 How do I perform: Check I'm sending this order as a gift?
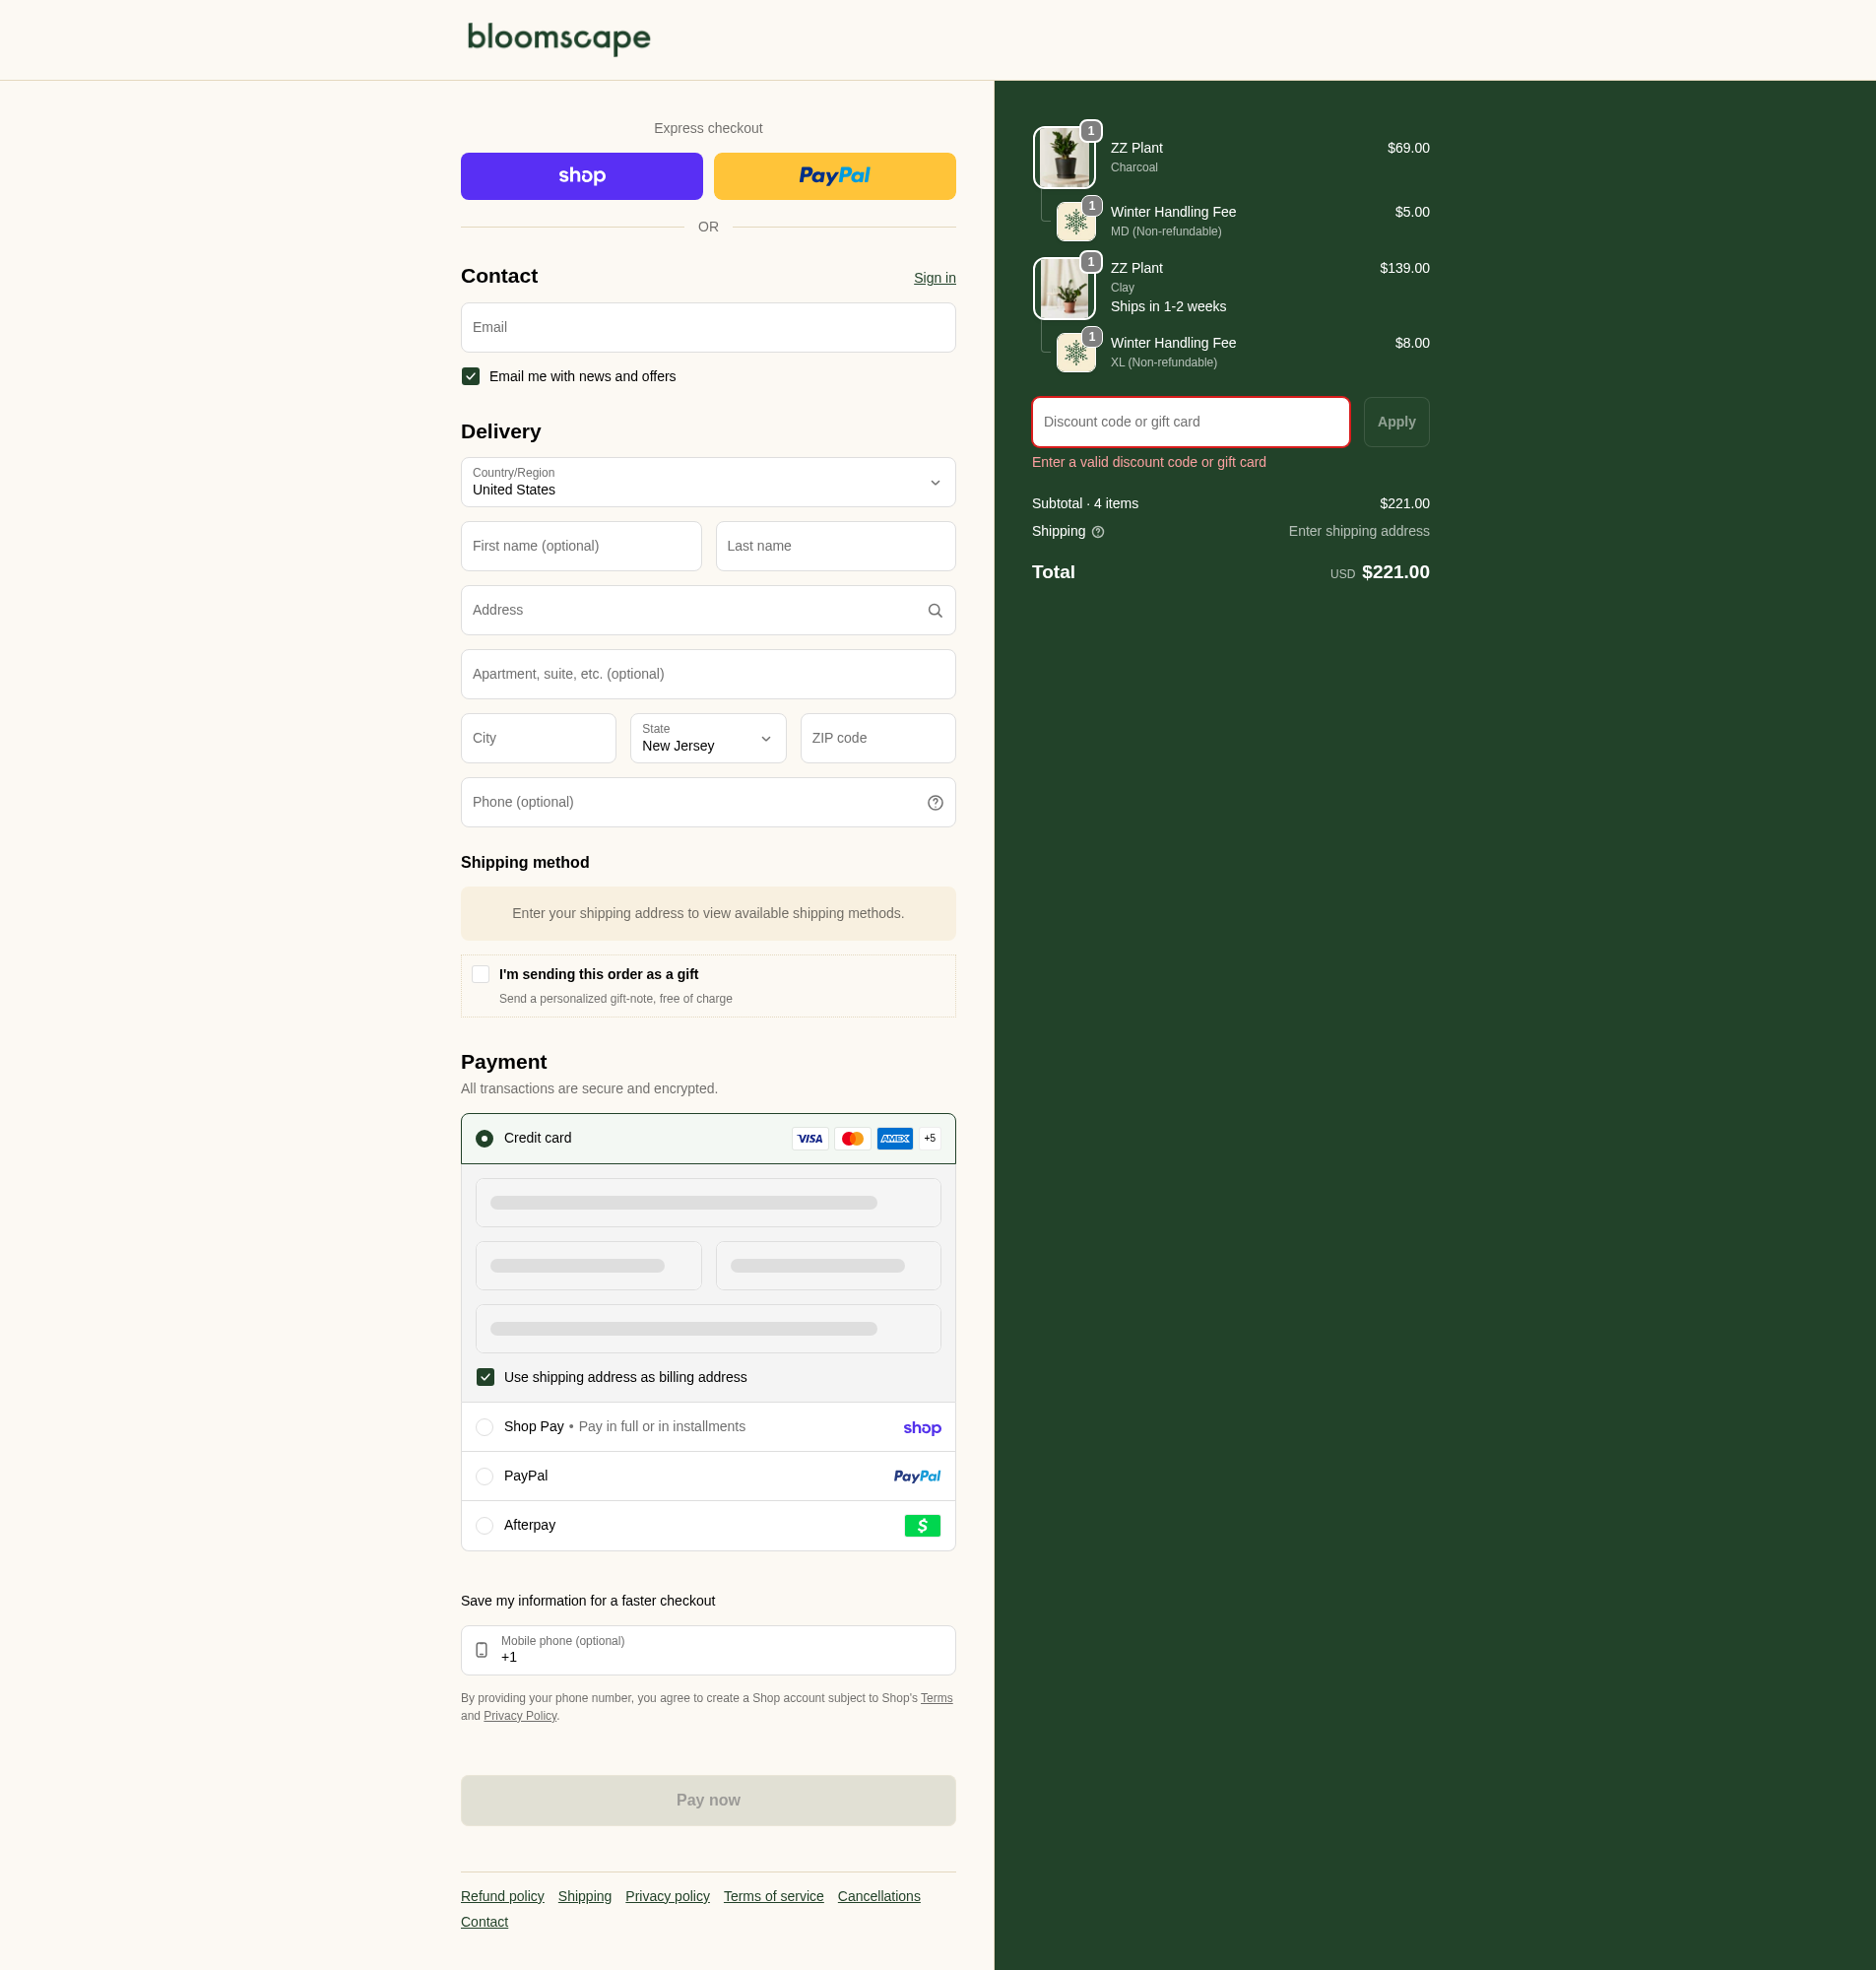point(481,974)
